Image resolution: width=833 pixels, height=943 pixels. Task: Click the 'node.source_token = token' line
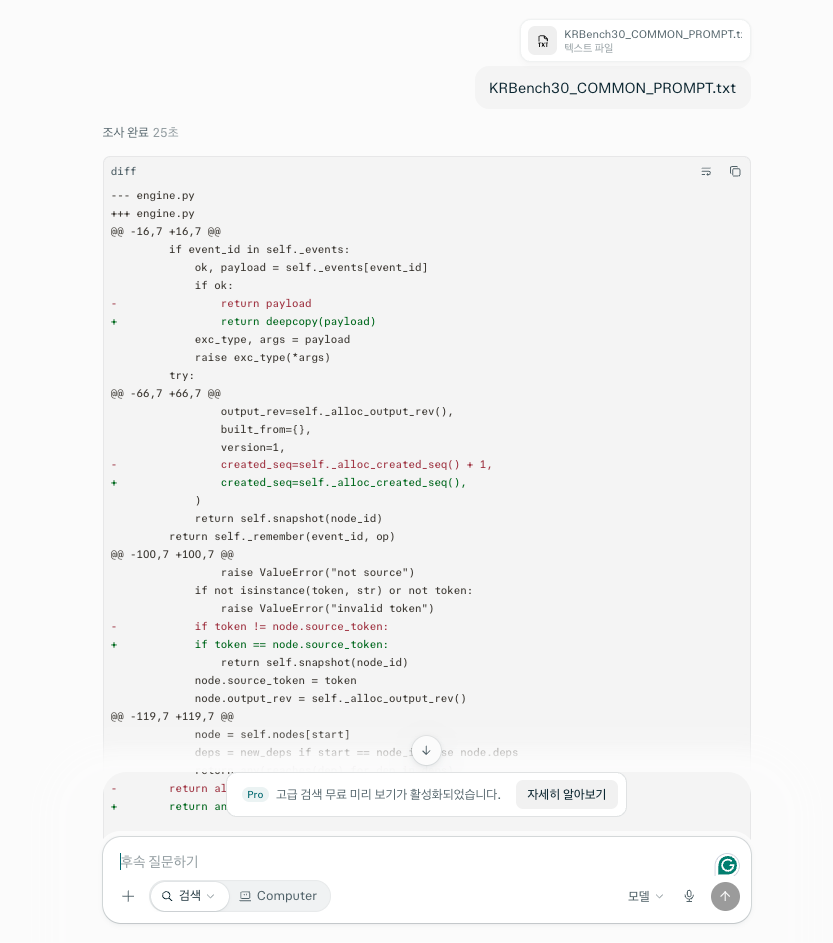(x=275, y=680)
